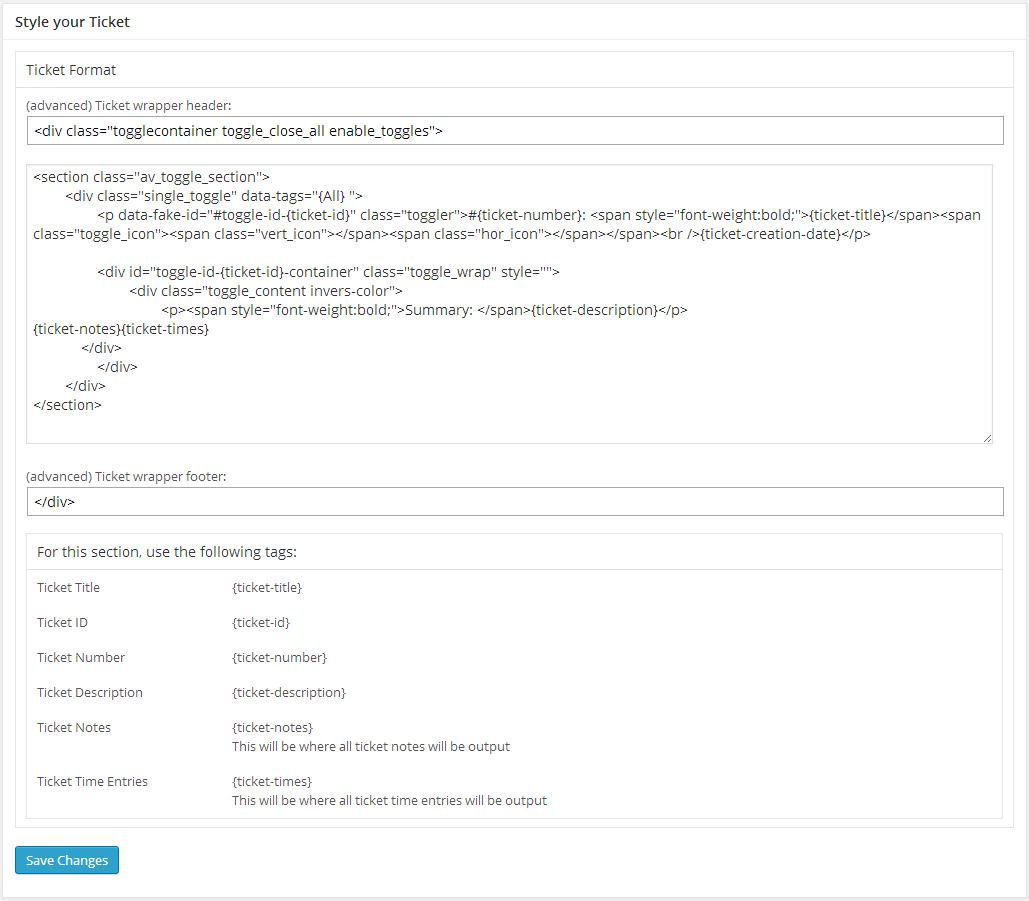Click inside the ticket format HTML textarea
1029x901 pixels.
[x=509, y=304]
